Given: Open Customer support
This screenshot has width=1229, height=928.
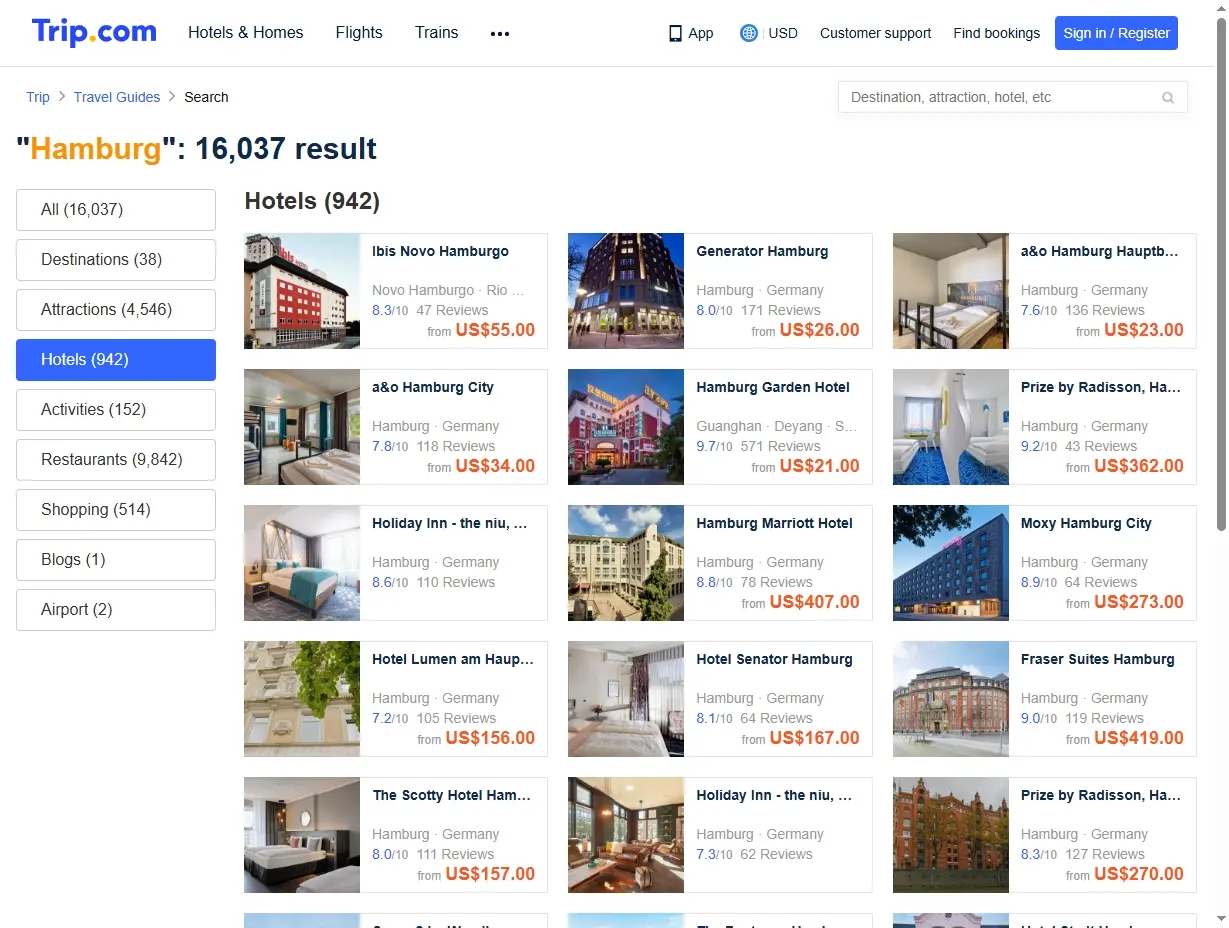Looking at the screenshot, I should pyautogui.click(x=875, y=33).
